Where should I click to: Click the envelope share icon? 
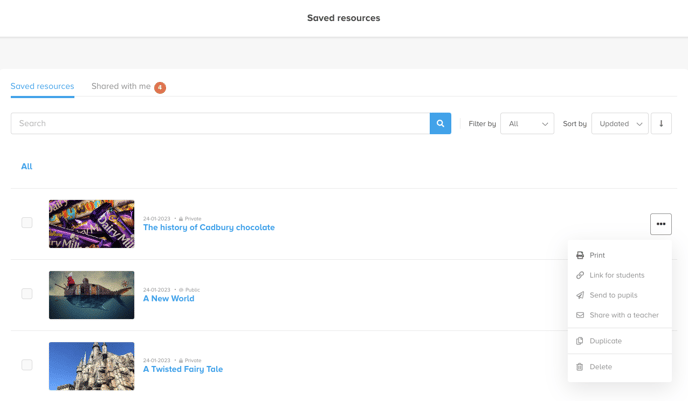(580, 315)
